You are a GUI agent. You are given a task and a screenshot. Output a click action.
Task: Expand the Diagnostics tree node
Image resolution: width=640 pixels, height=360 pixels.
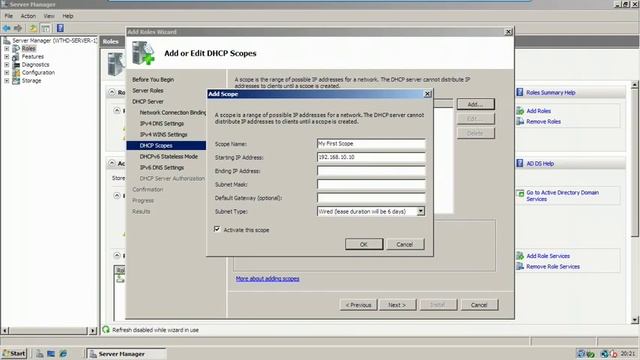(7, 64)
